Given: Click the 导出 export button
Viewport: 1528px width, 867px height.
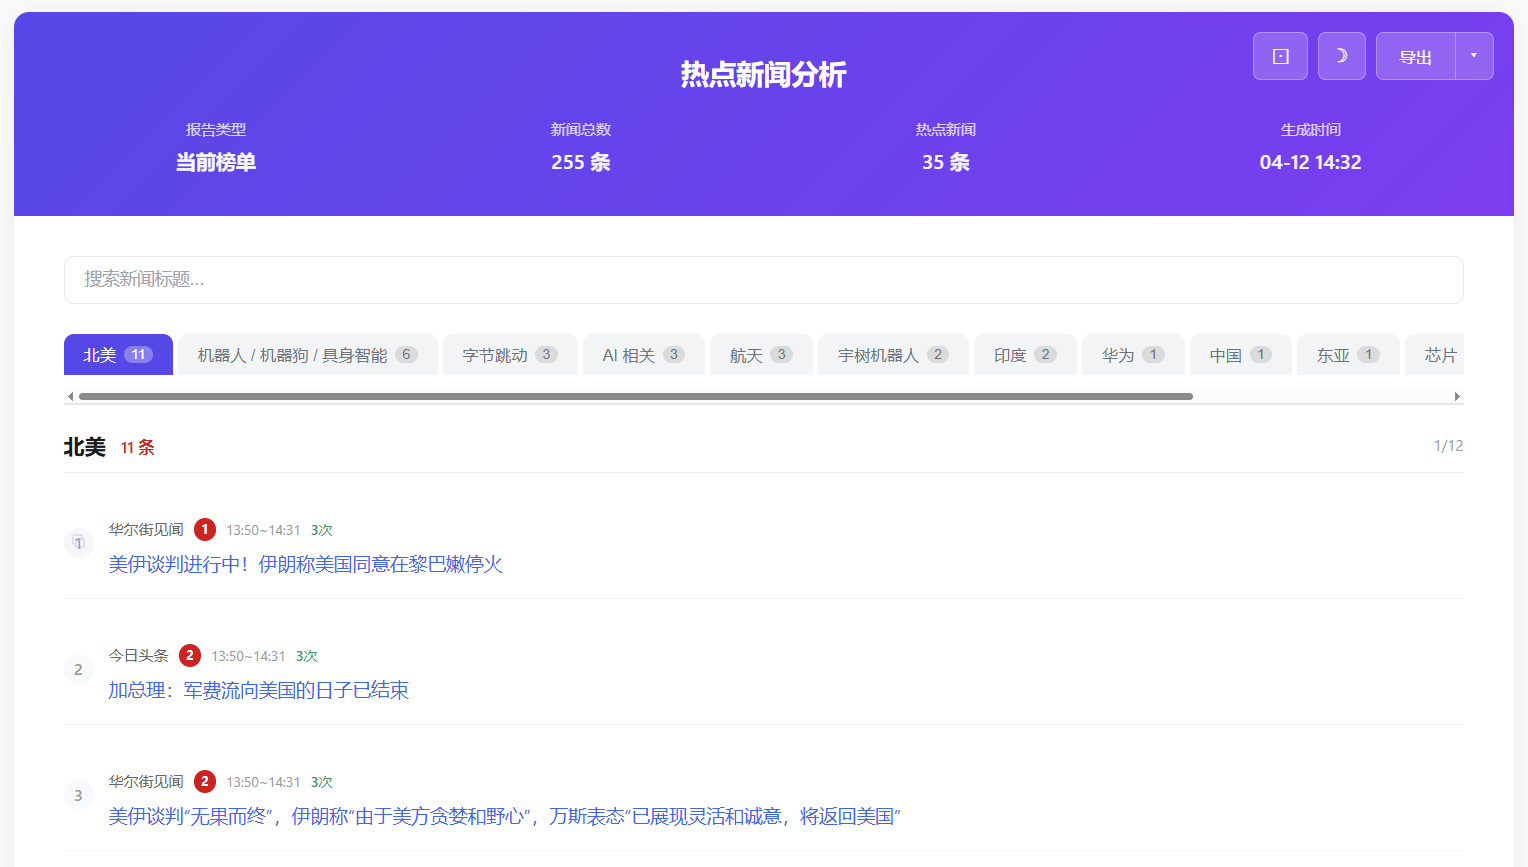Looking at the screenshot, I should pos(1415,57).
